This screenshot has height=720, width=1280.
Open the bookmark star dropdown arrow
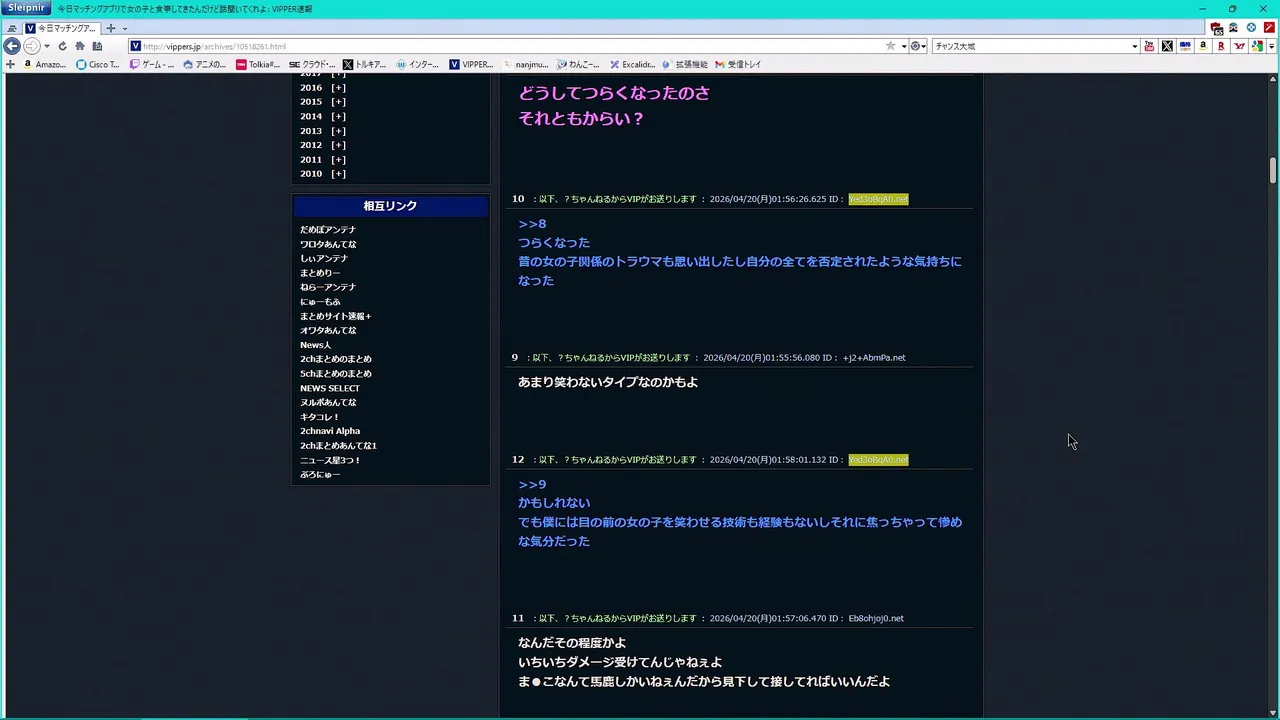coord(903,46)
